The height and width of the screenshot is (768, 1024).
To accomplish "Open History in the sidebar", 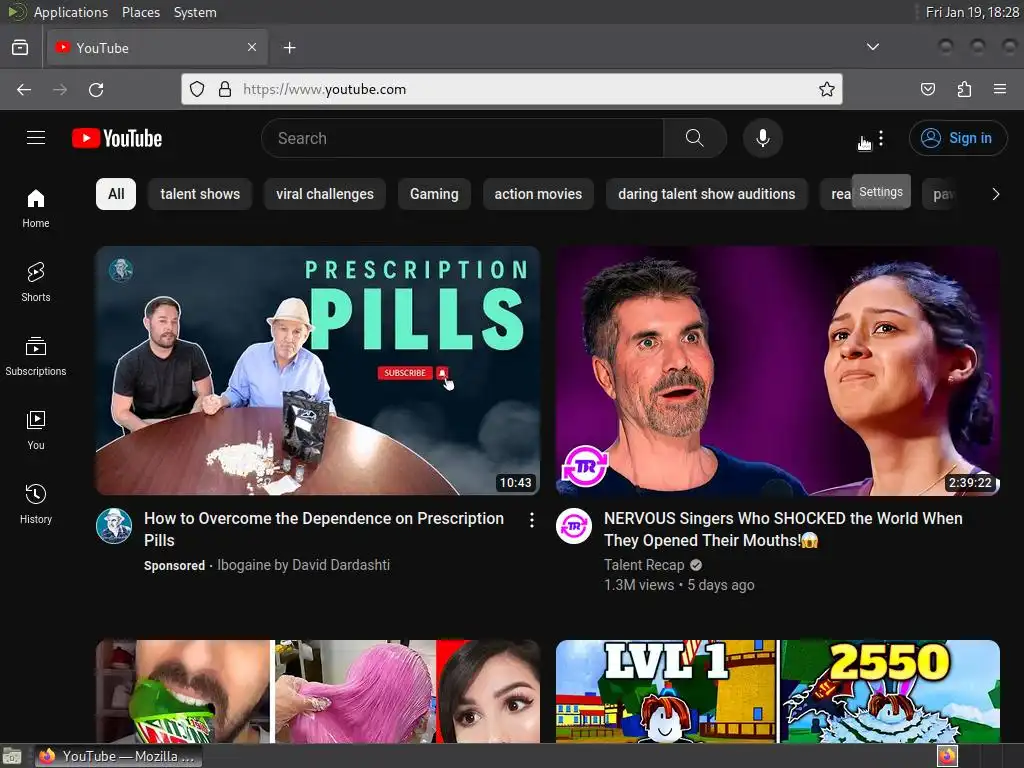I will 35,504.
